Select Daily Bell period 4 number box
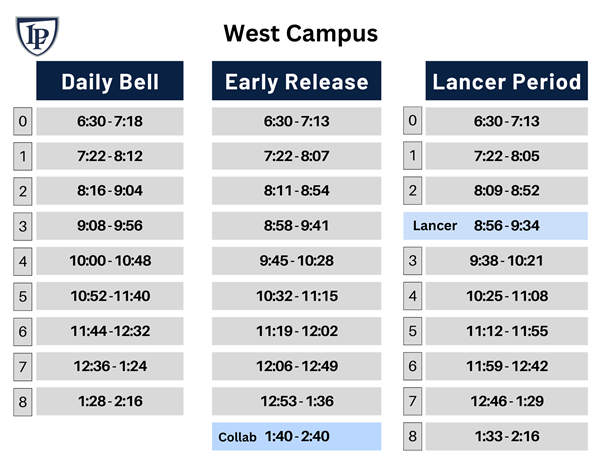Viewport: 600px width, 463px height. click(x=23, y=261)
